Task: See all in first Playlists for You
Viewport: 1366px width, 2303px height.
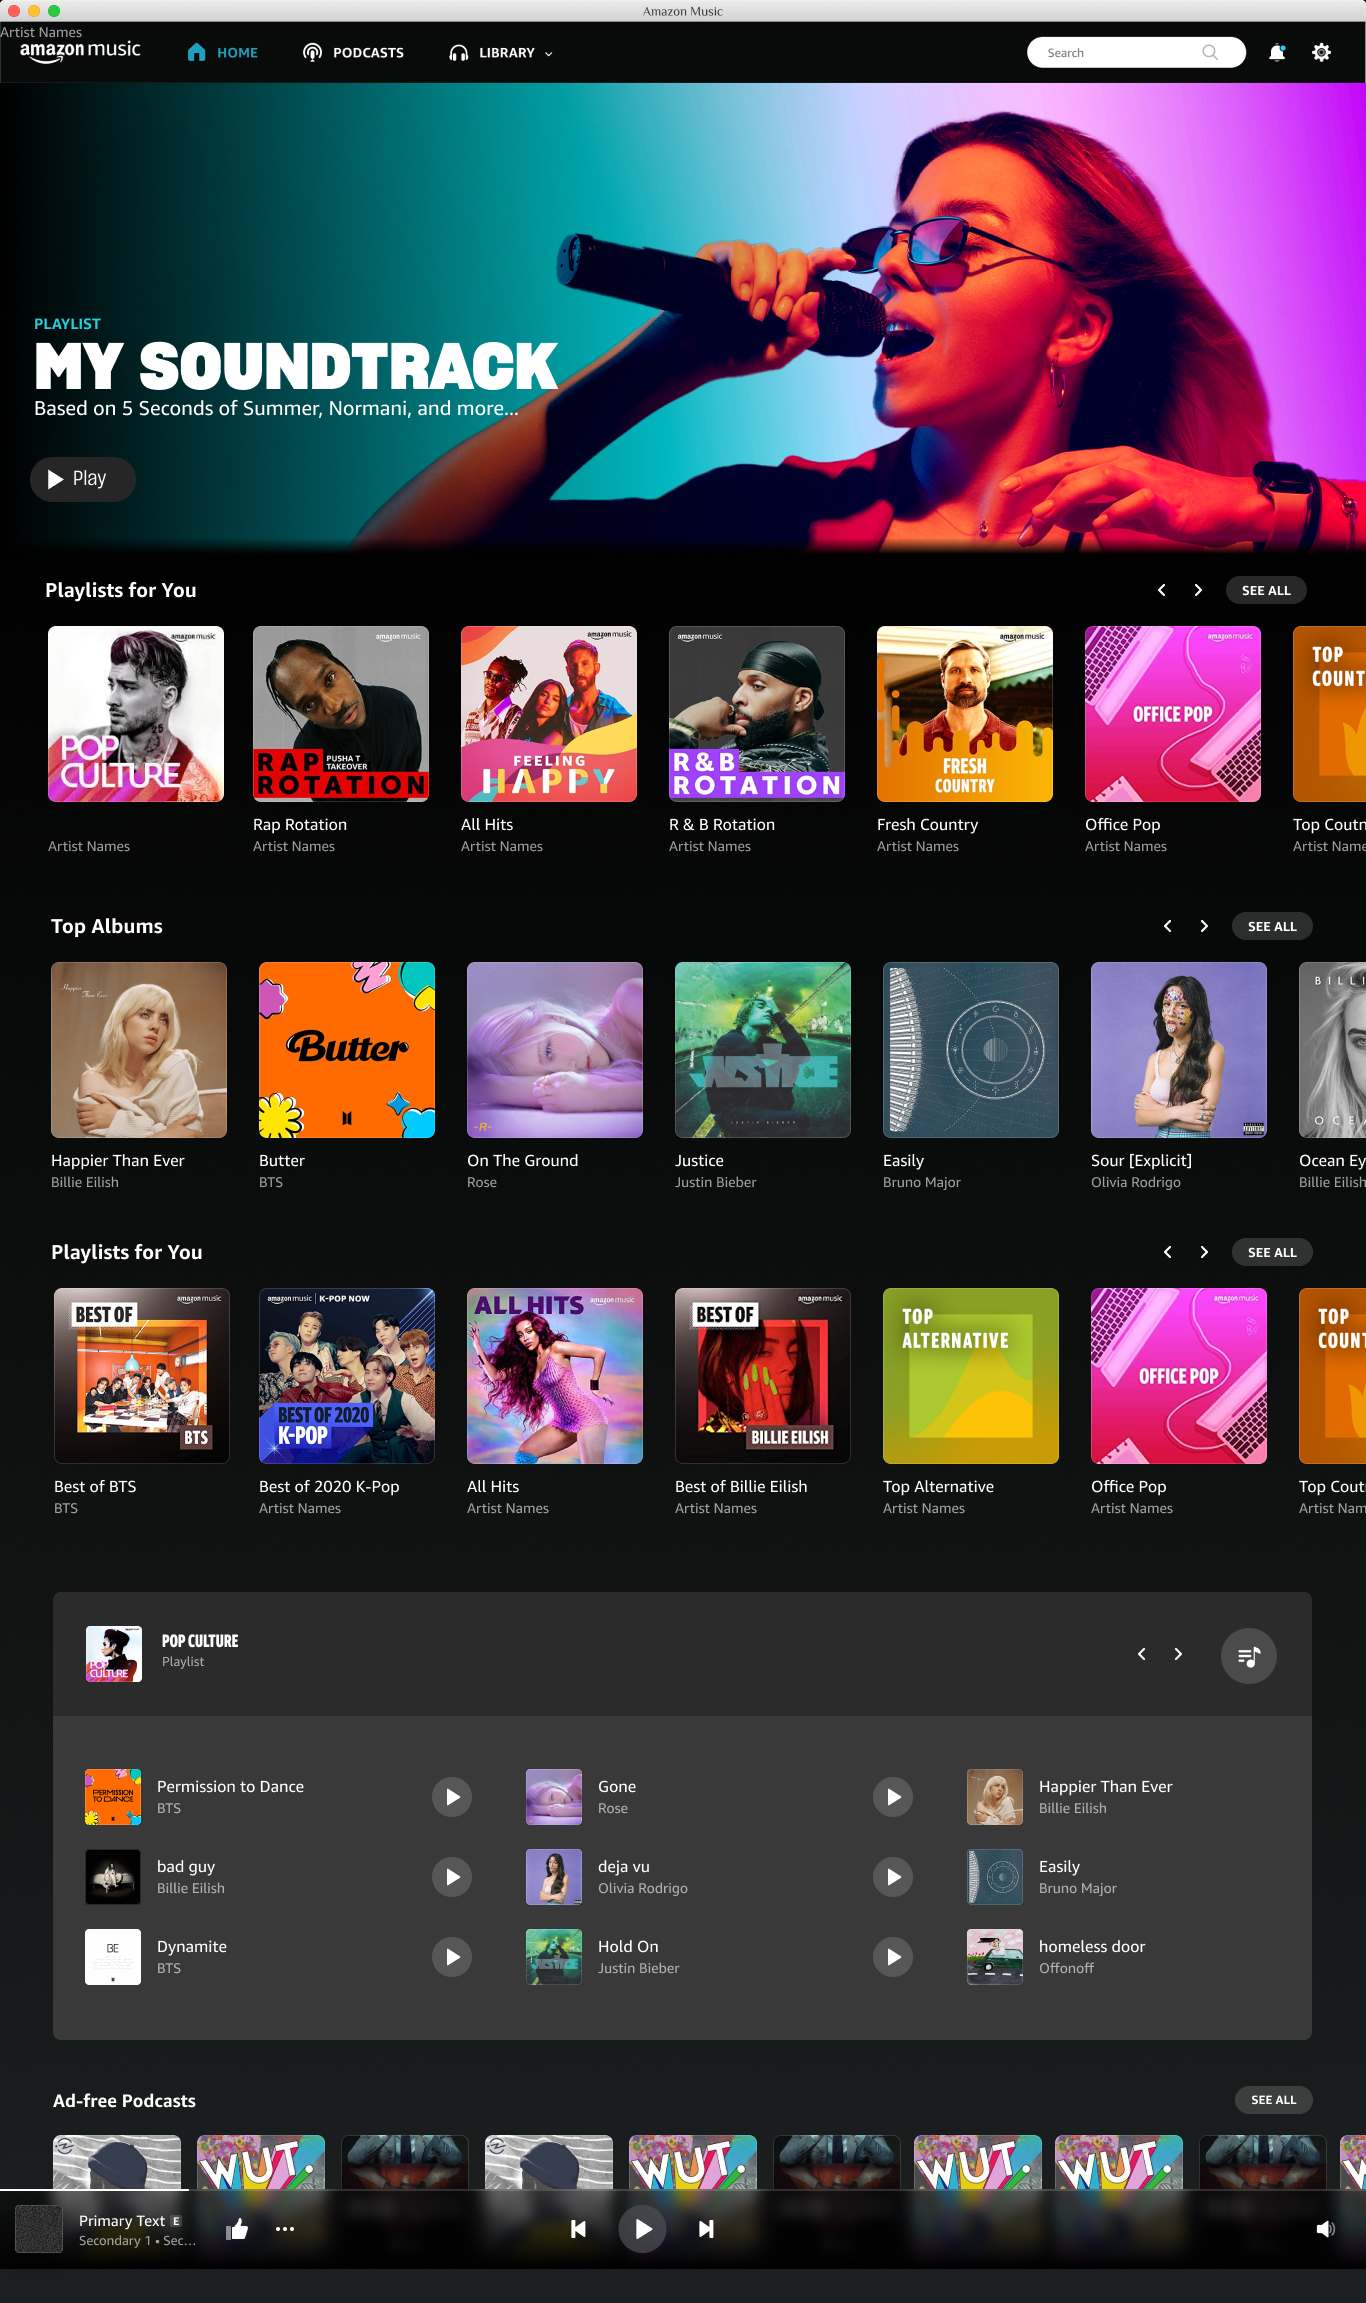Action: (x=1266, y=590)
